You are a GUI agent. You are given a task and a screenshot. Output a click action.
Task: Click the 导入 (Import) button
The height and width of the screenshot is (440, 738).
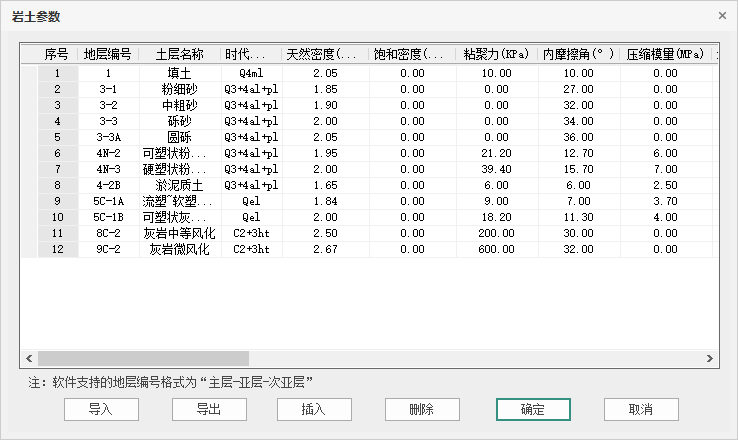pyautogui.click(x=101, y=409)
